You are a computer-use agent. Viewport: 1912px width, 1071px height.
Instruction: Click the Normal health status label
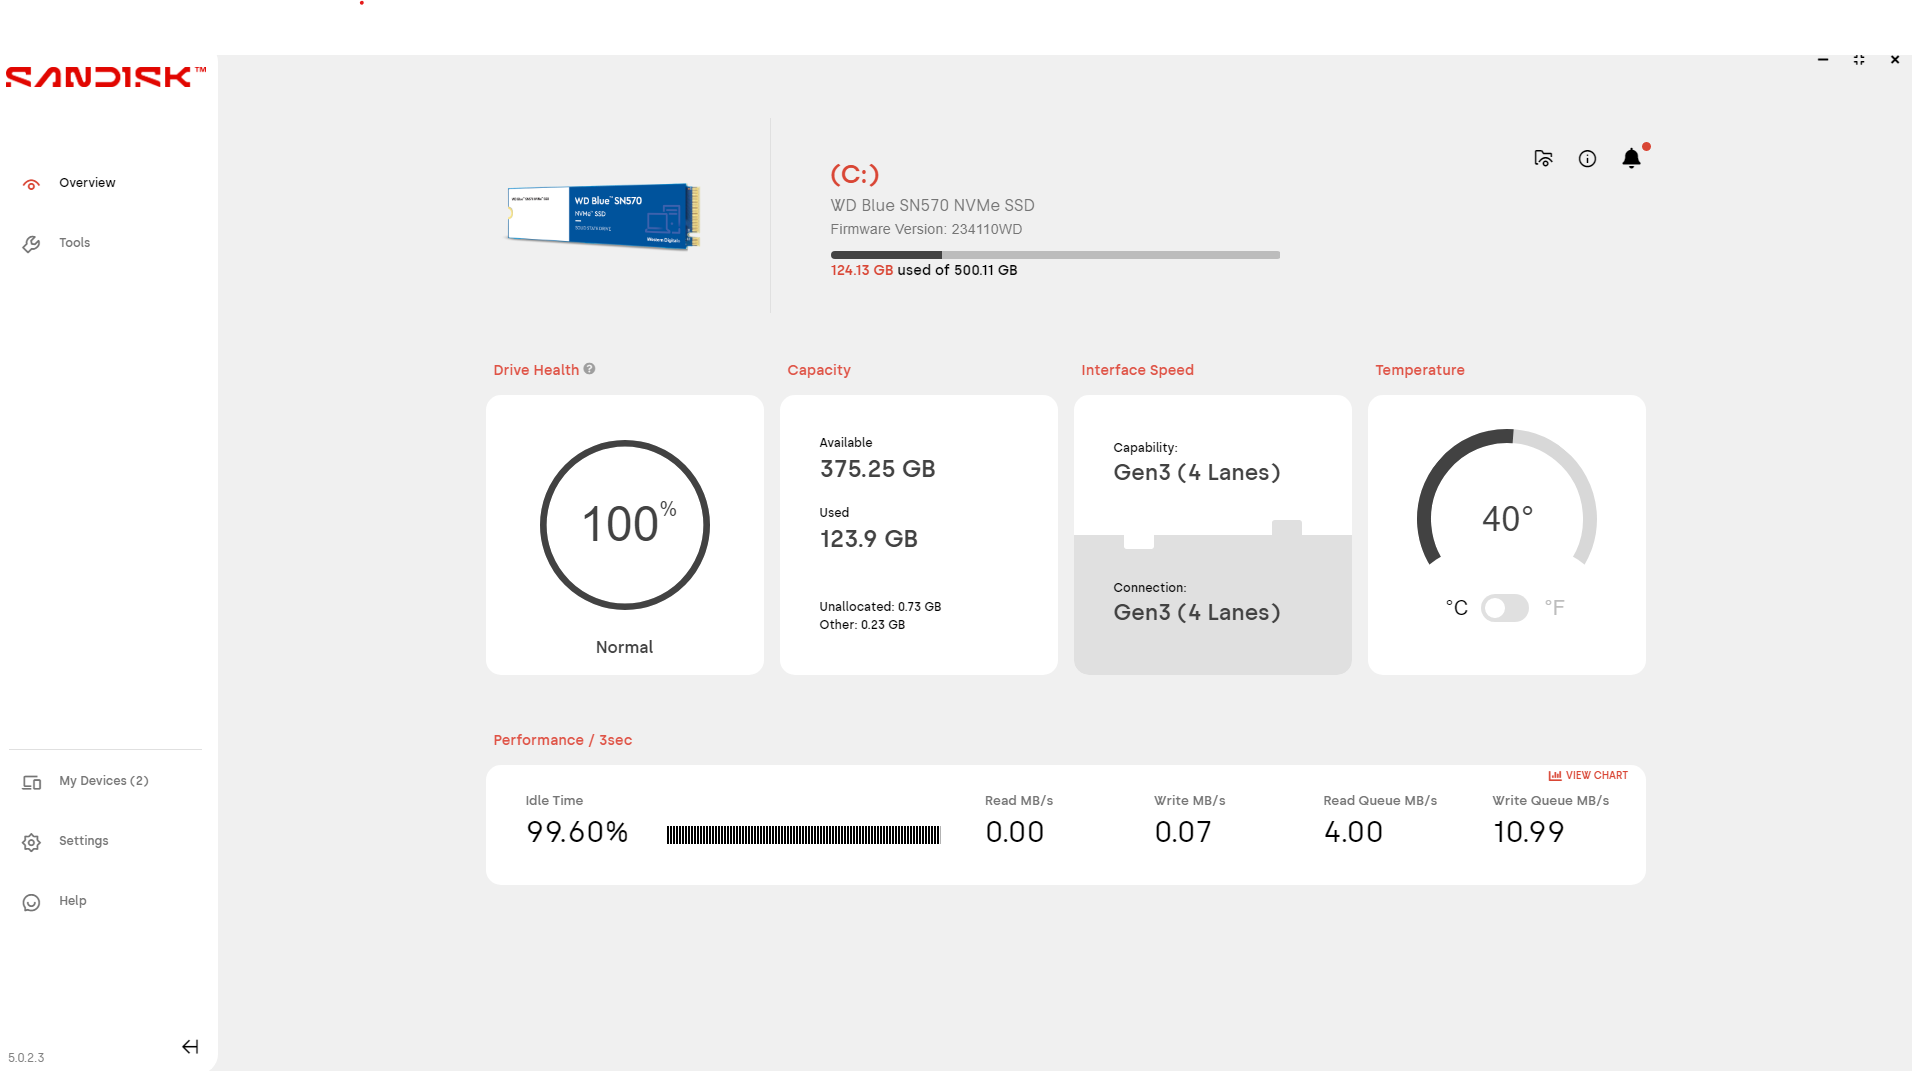(624, 647)
